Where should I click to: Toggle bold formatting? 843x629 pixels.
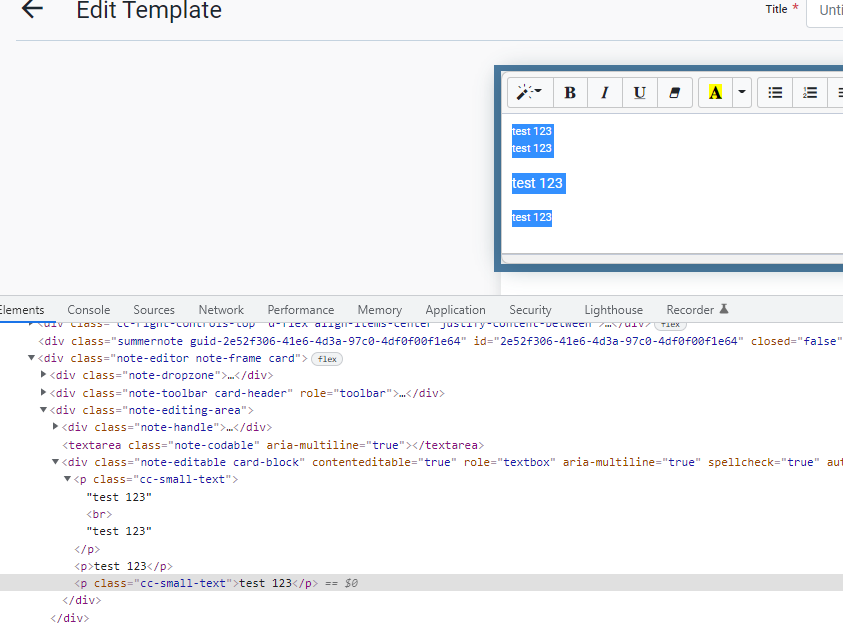tap(570, 92)
